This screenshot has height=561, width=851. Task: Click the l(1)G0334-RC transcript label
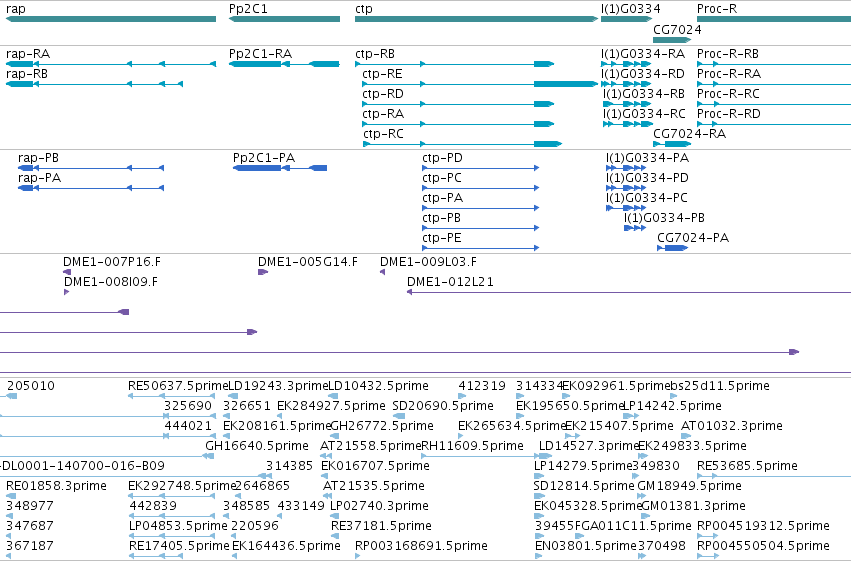click(x=644, y=114)
